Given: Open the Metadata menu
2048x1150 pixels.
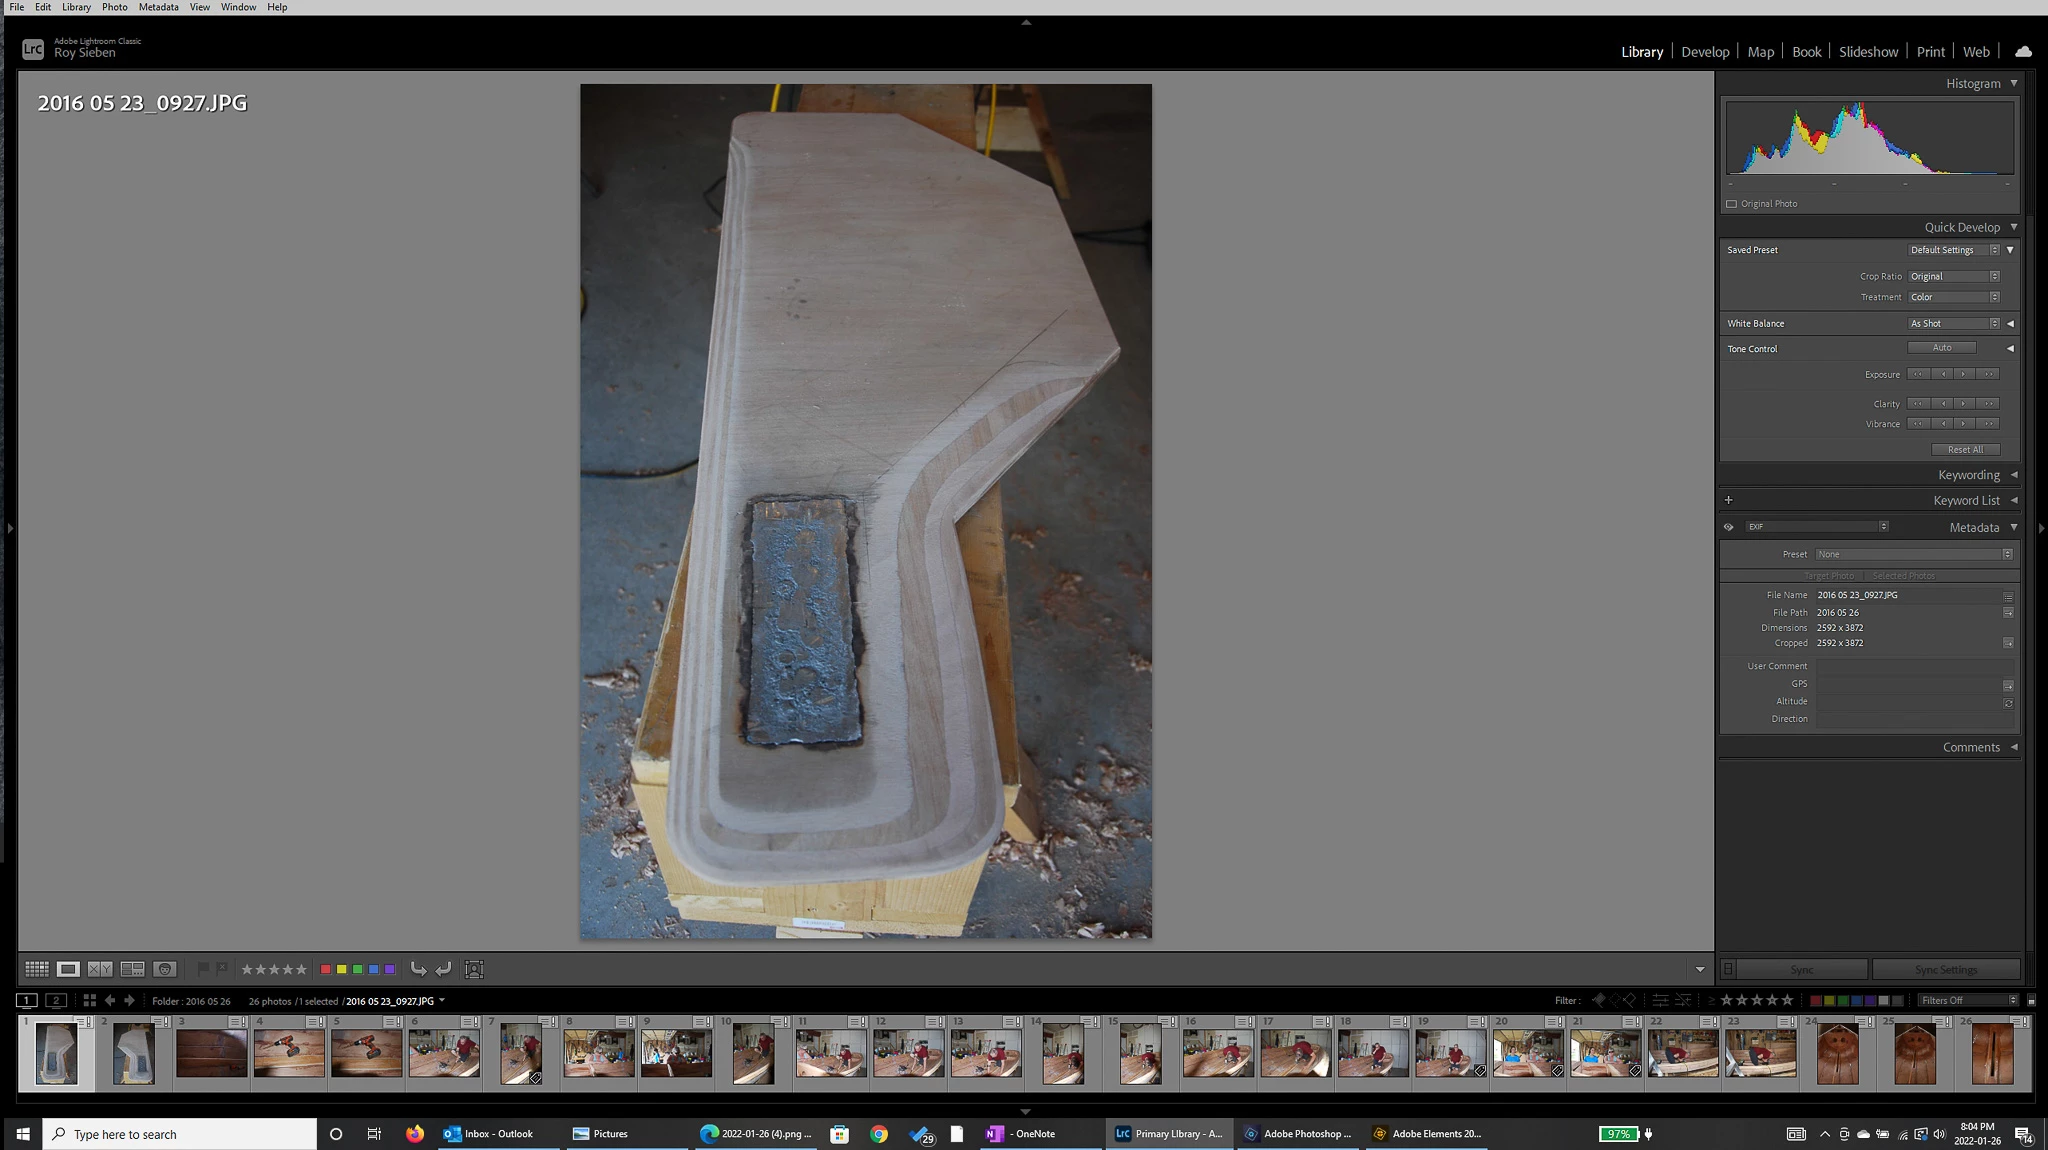Looking at the screenshot, I should (x=158, y=7).
